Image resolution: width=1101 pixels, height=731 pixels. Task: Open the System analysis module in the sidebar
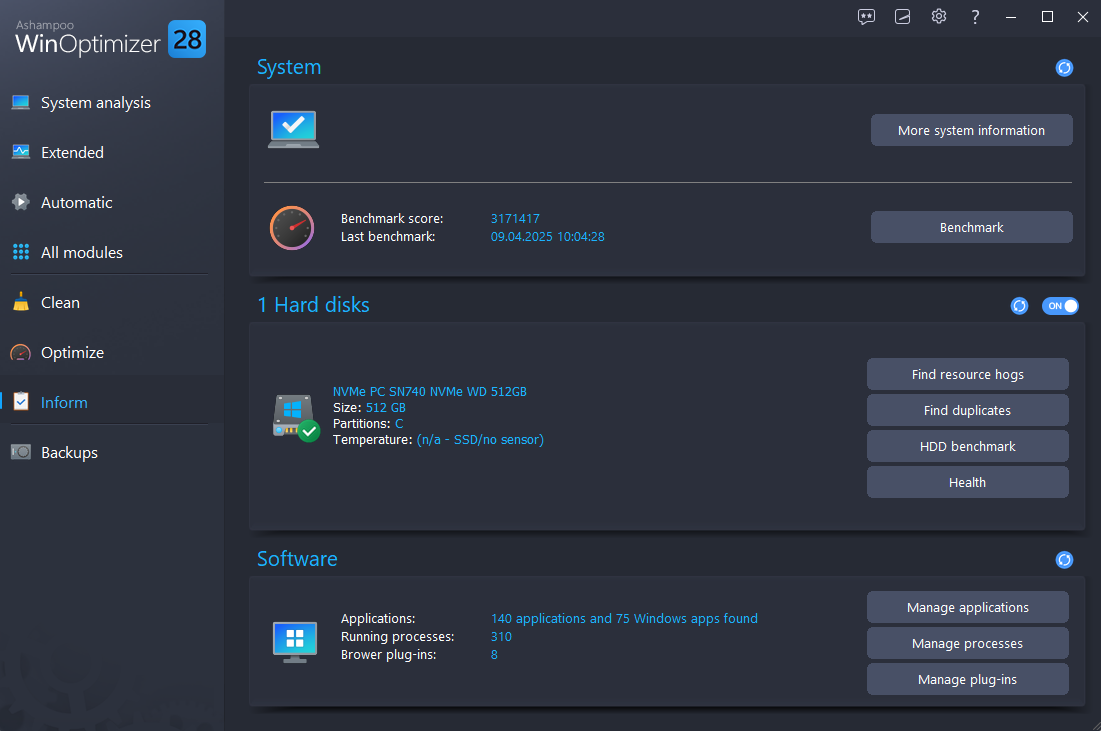(95, 102)
